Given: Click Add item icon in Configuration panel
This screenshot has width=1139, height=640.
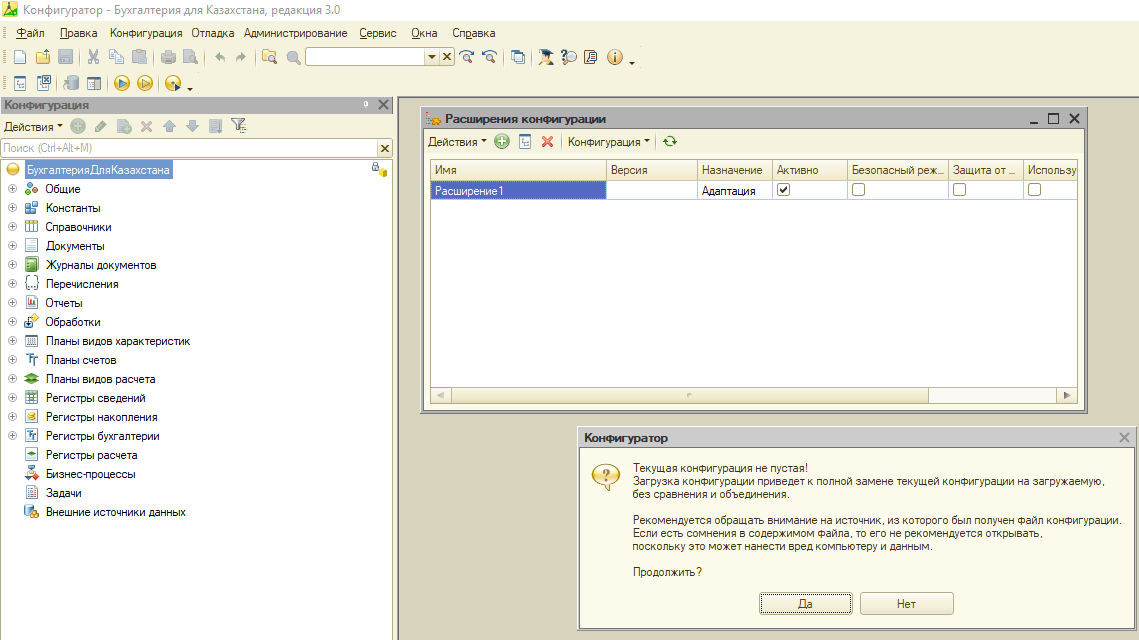Looking at the screenshot, I should point(78,126).
